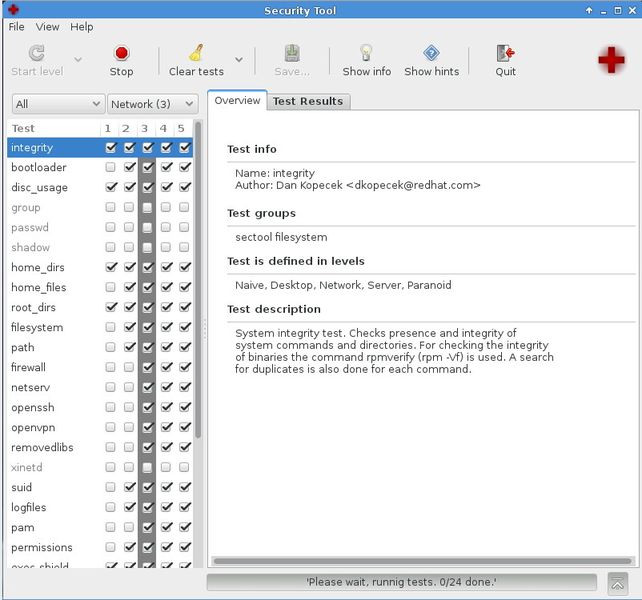The height and width of the screenshot is (600, 642).
Task: Click the Stop red circle icon
Action: (121, 53)
